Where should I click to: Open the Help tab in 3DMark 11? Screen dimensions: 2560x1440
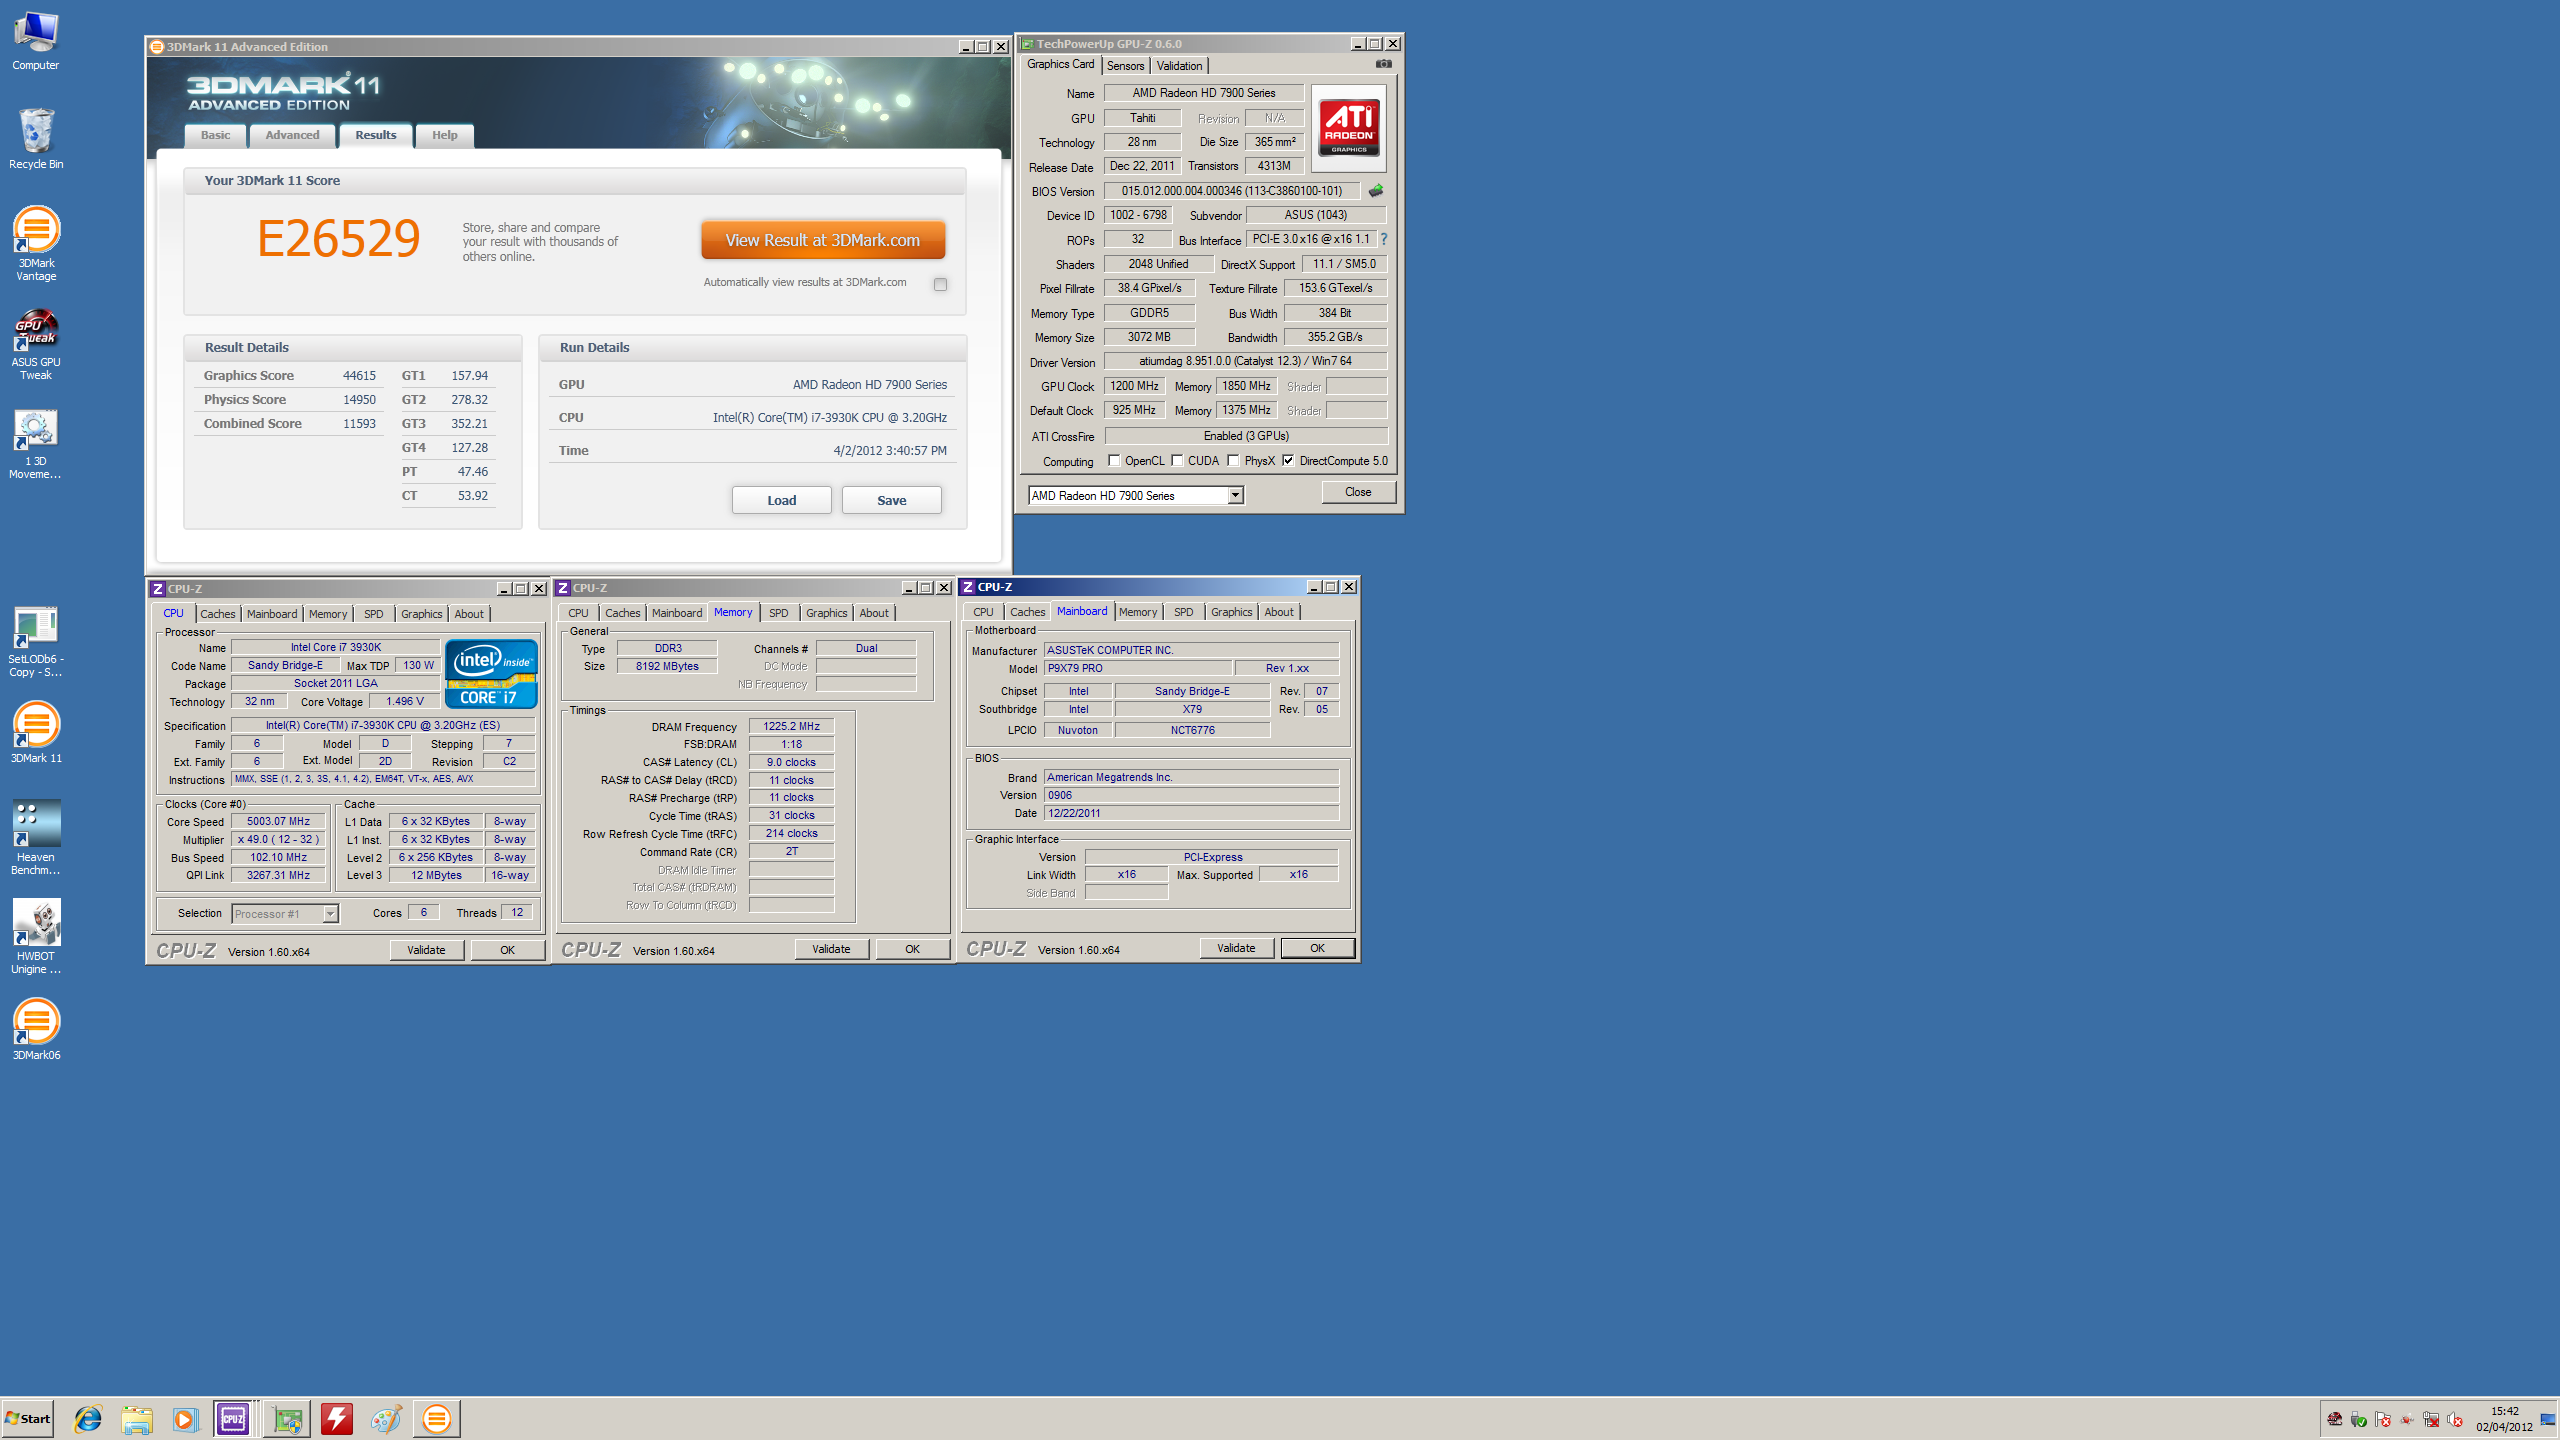(x=445, y=135)
